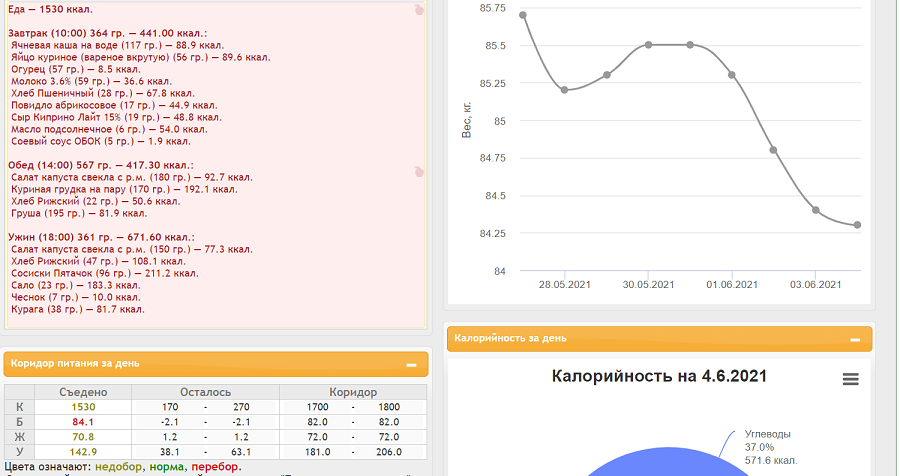Click the Завтрак (10:00) meal heading
This screenshot has width=900, height=476.
(107, 33)
